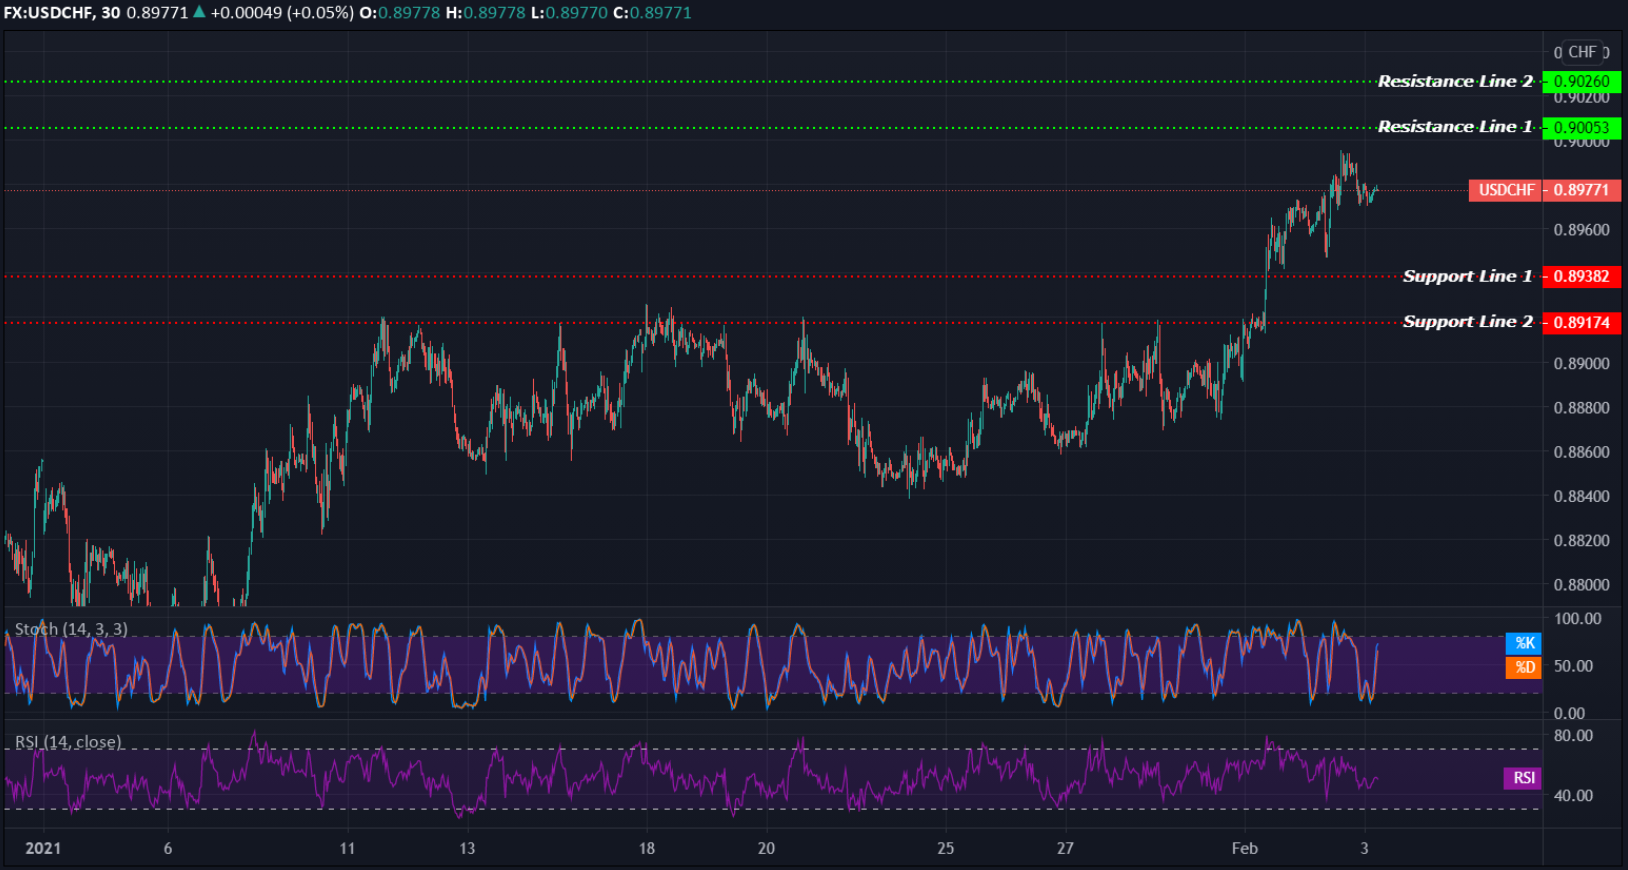1628x870 pixels.
Task: Click the purple RSI legend tag
Action: 1523,778
